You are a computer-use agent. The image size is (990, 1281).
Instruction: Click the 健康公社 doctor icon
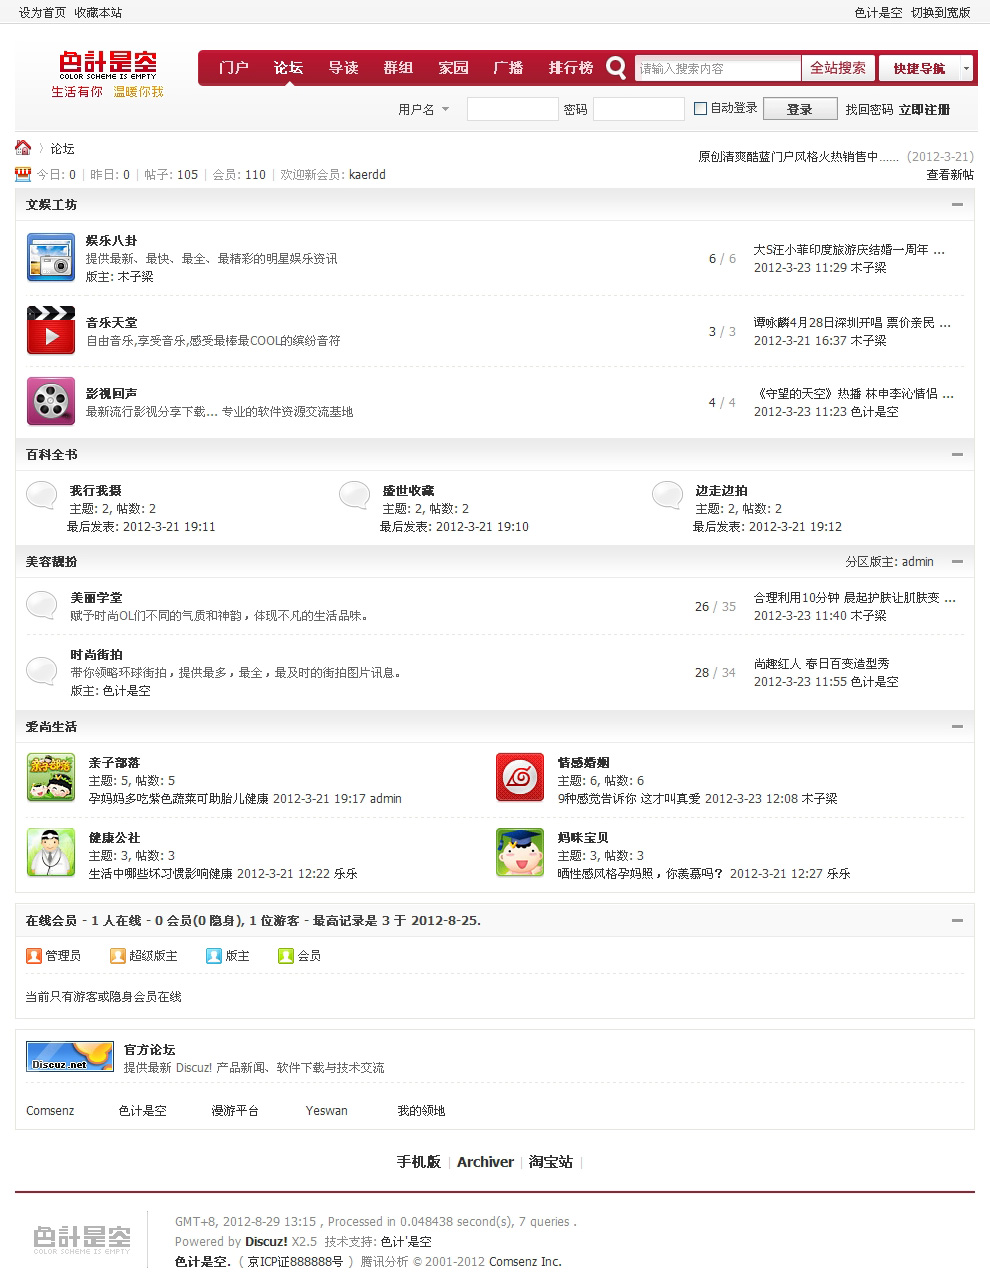point(51,853)
